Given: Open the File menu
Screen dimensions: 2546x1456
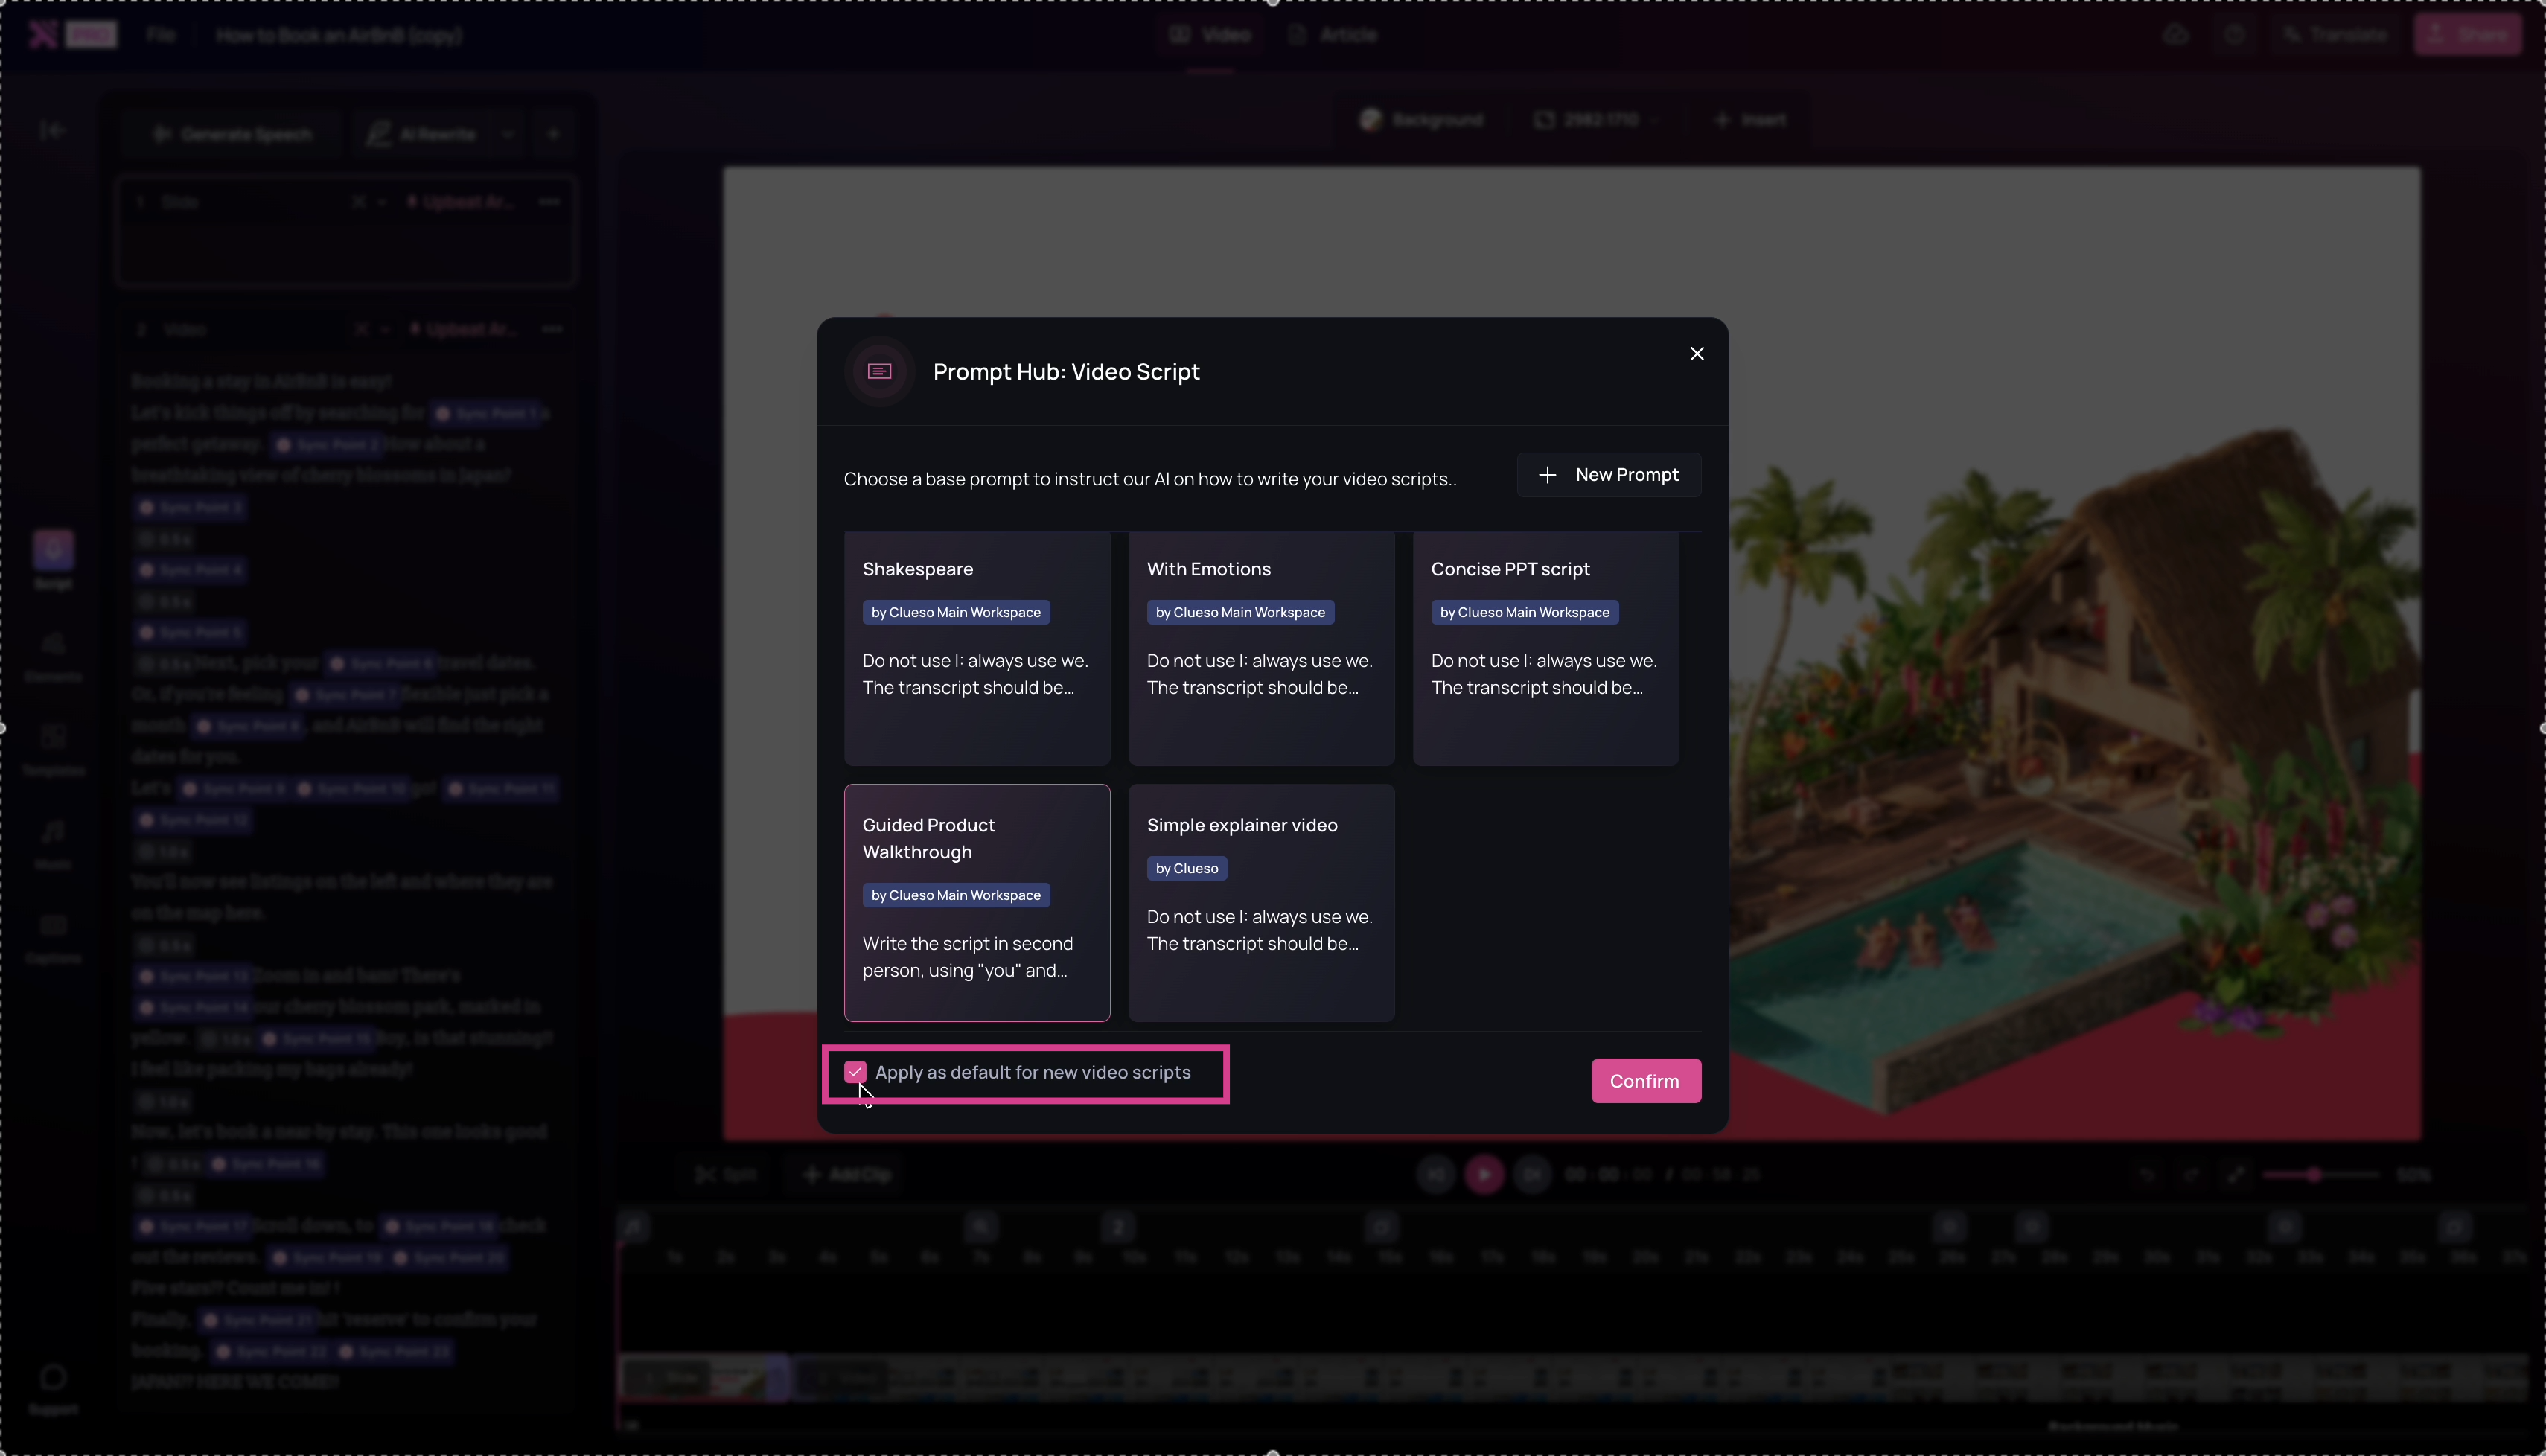Looking at the screenshot, I should [161, 35].
